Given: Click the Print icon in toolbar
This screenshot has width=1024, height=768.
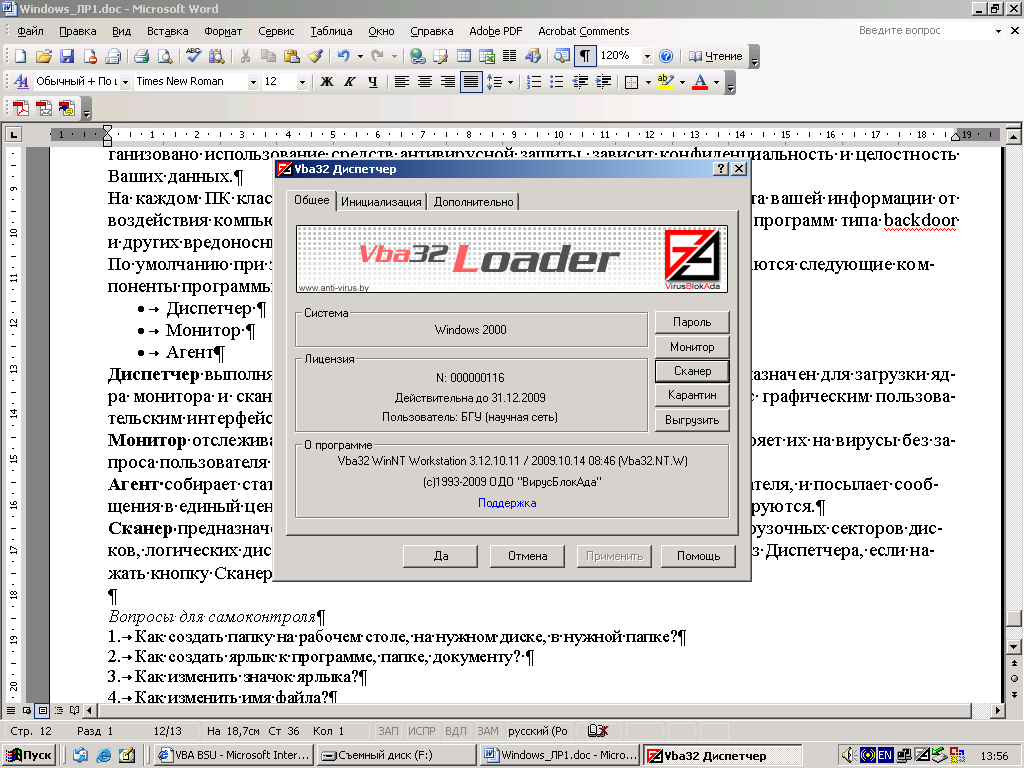Looking at the screenshot, I should click(x=142, y=56).
